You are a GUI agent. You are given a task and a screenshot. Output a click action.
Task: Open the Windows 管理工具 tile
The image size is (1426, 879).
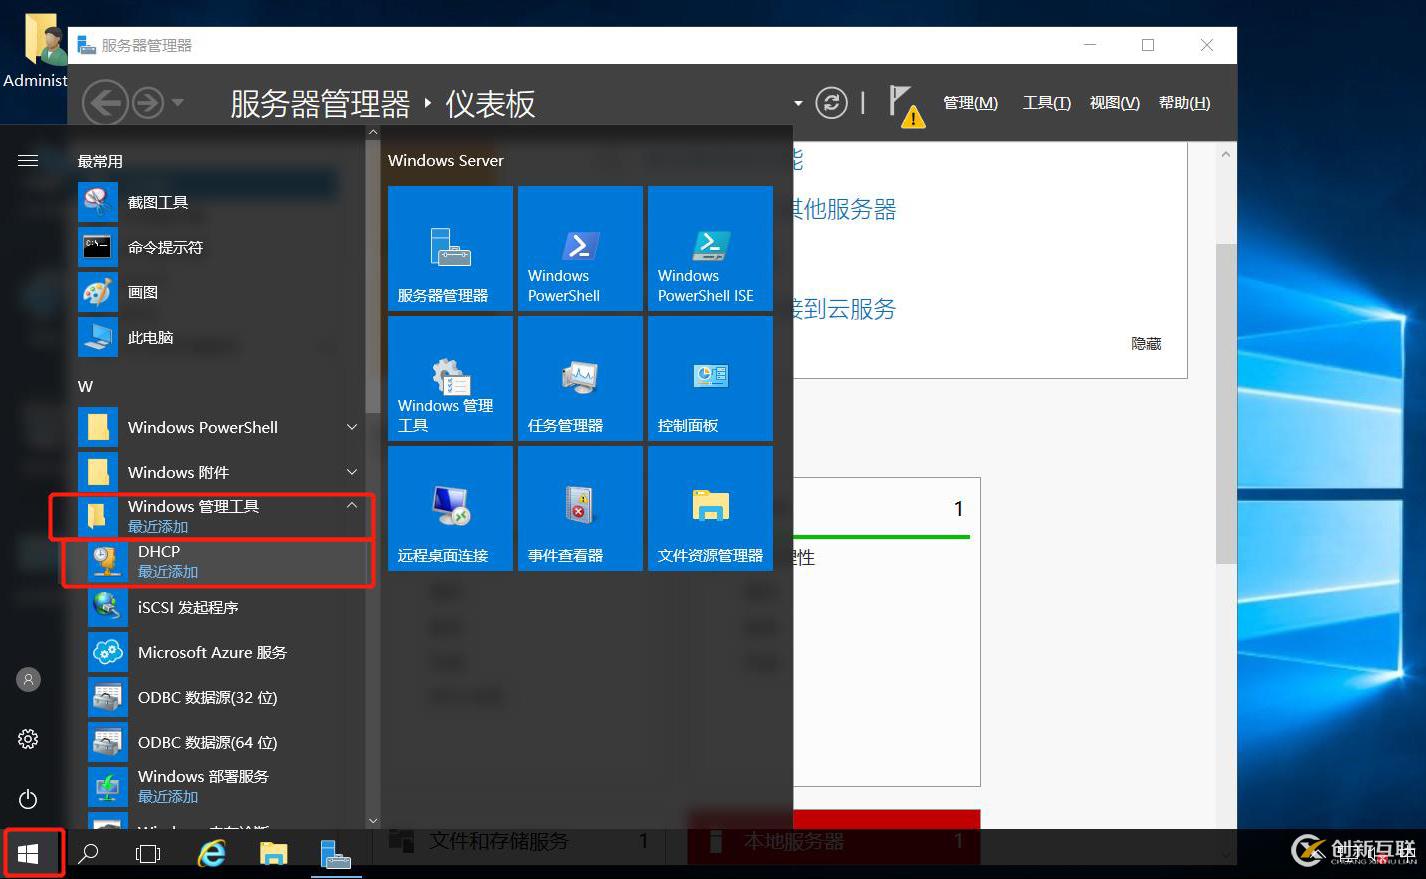[x=450, y=378]
